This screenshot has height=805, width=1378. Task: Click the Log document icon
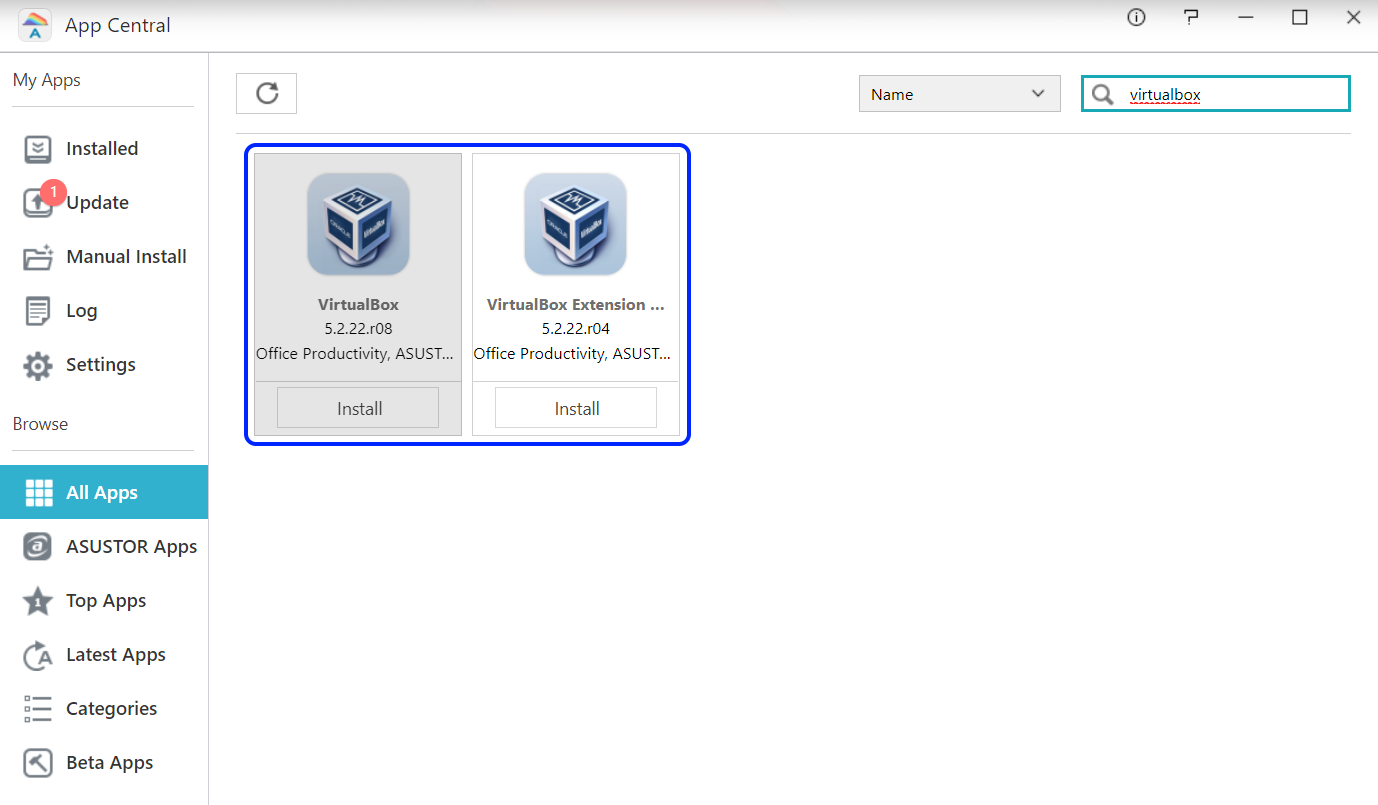(x=38, y=311)
